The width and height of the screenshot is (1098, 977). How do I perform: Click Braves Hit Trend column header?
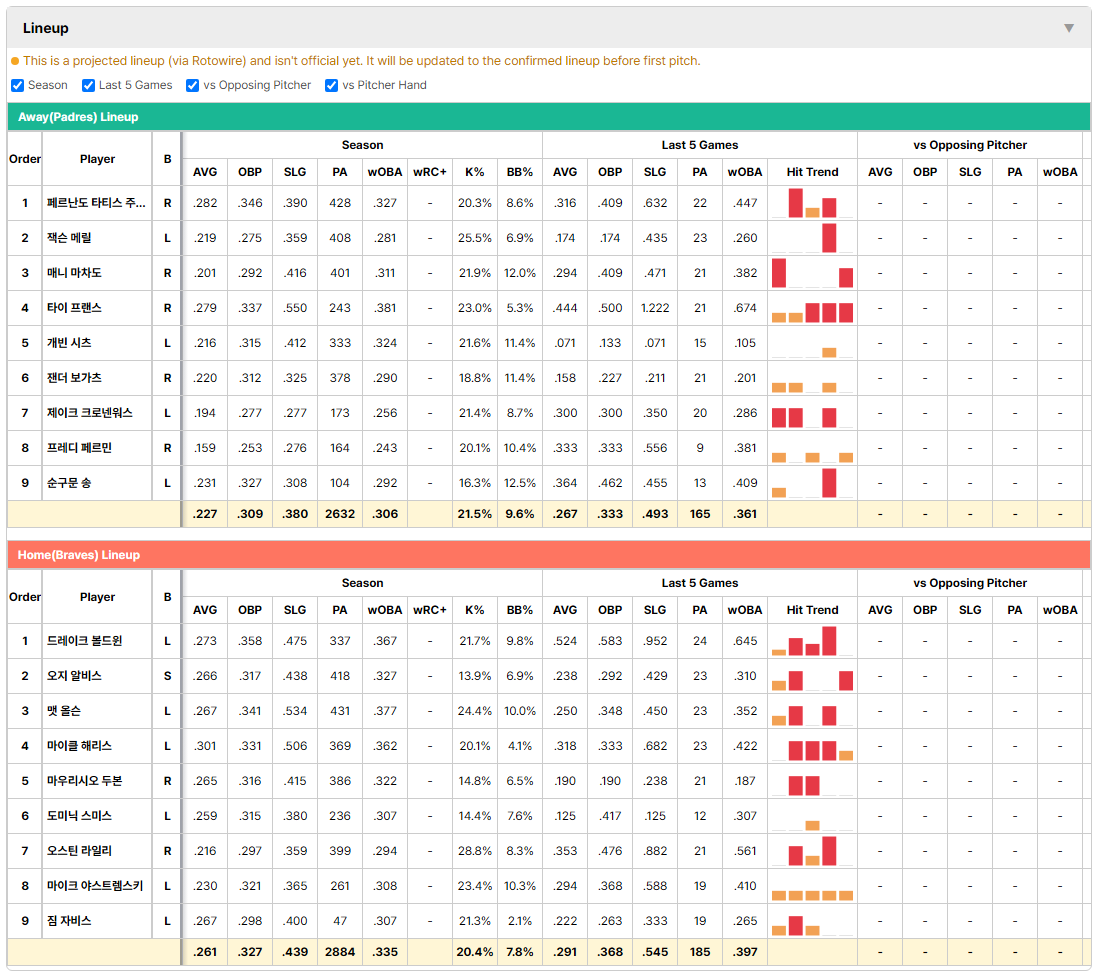pos(812,610)
